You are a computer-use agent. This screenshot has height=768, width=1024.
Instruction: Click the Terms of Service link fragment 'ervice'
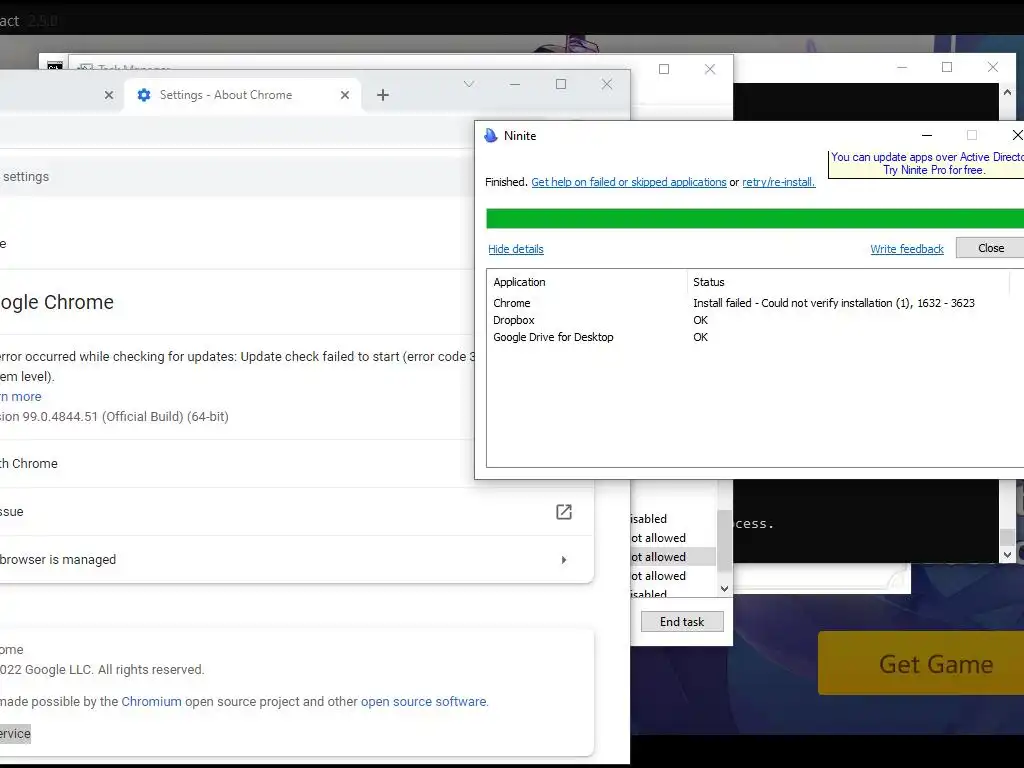click(x=15, y=733)
